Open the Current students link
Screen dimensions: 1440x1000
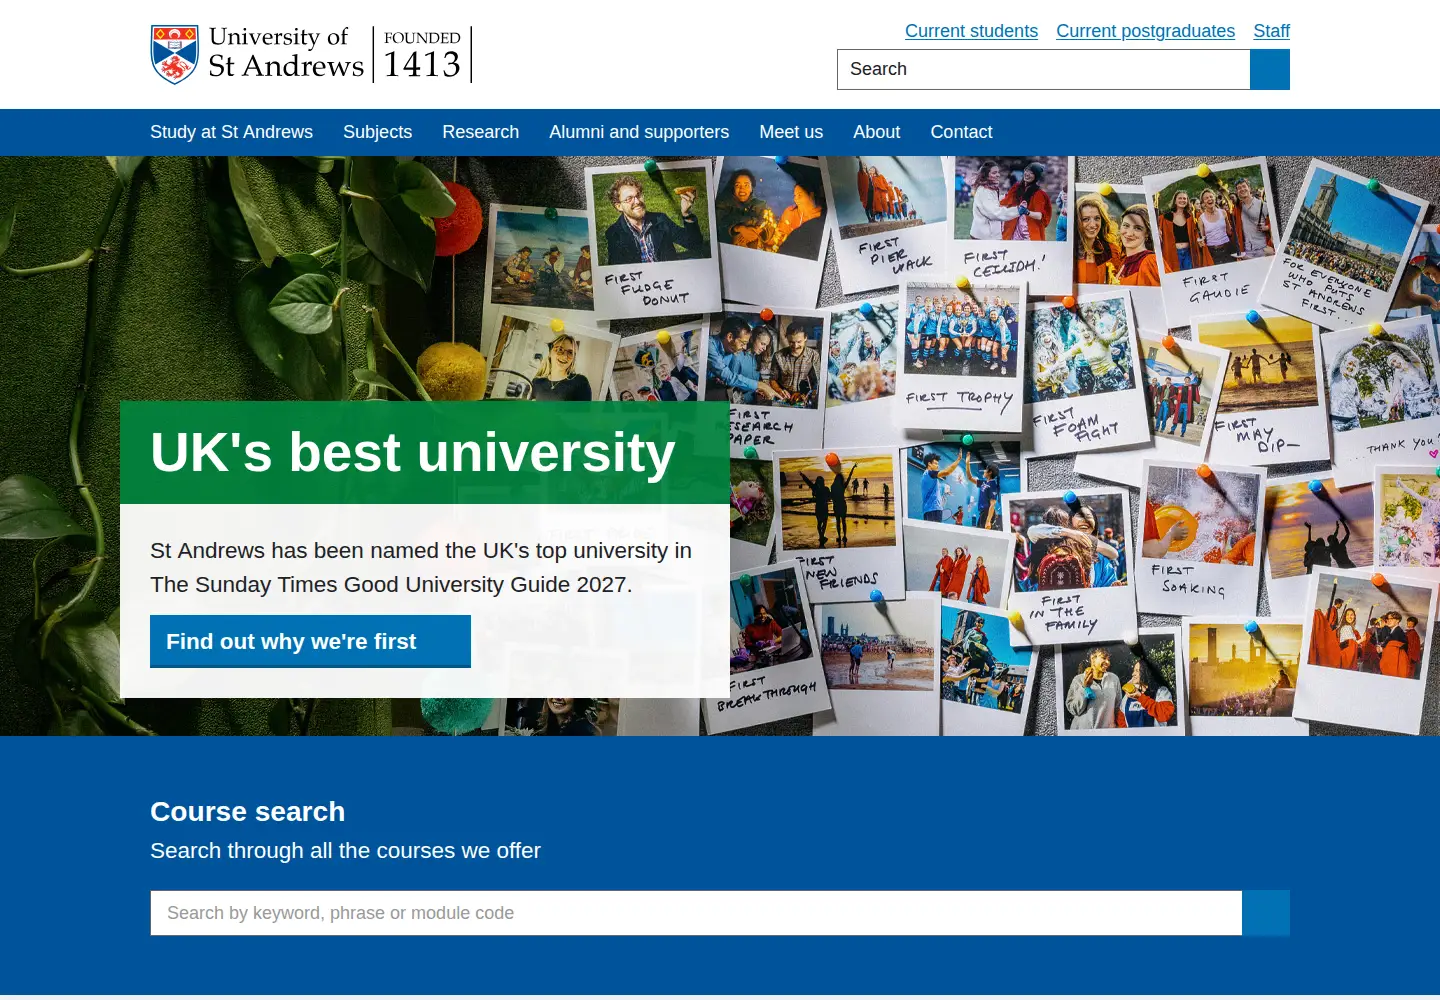(x=971, y=31)
